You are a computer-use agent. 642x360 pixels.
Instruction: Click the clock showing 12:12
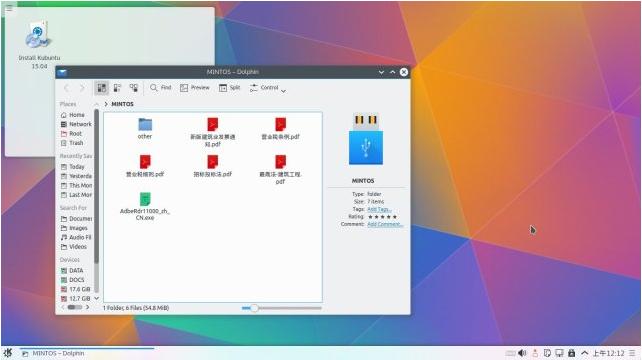pos(608,353)
